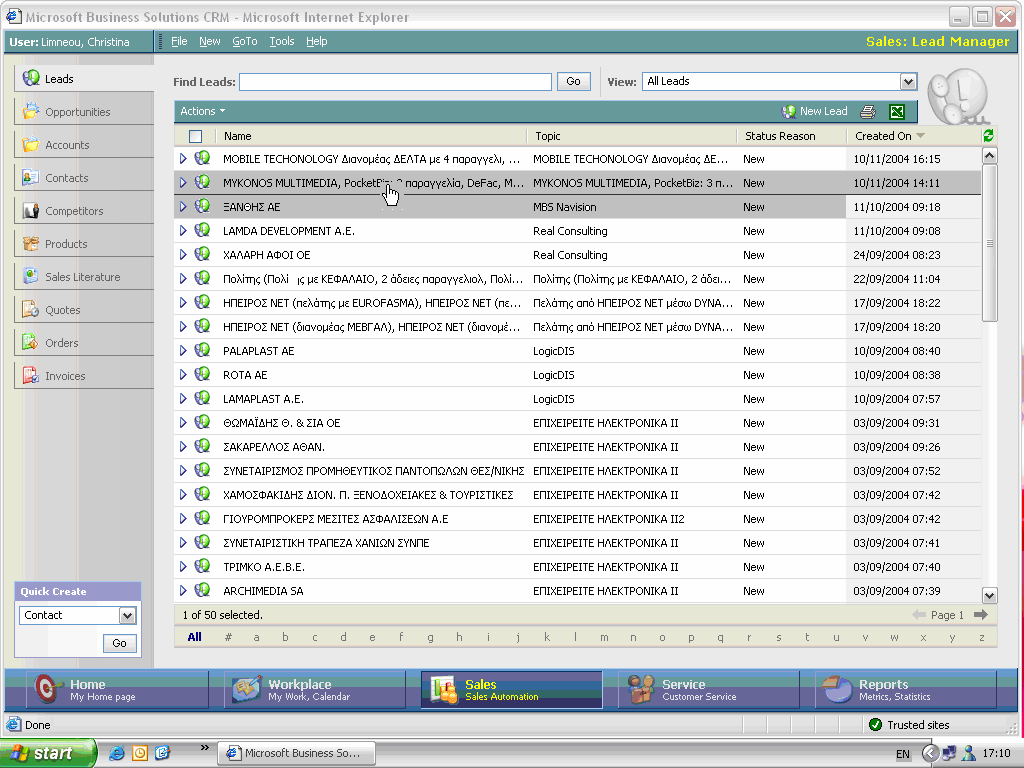
Task: Open Workplace navigation tab
Action: [x=313, y=690]
